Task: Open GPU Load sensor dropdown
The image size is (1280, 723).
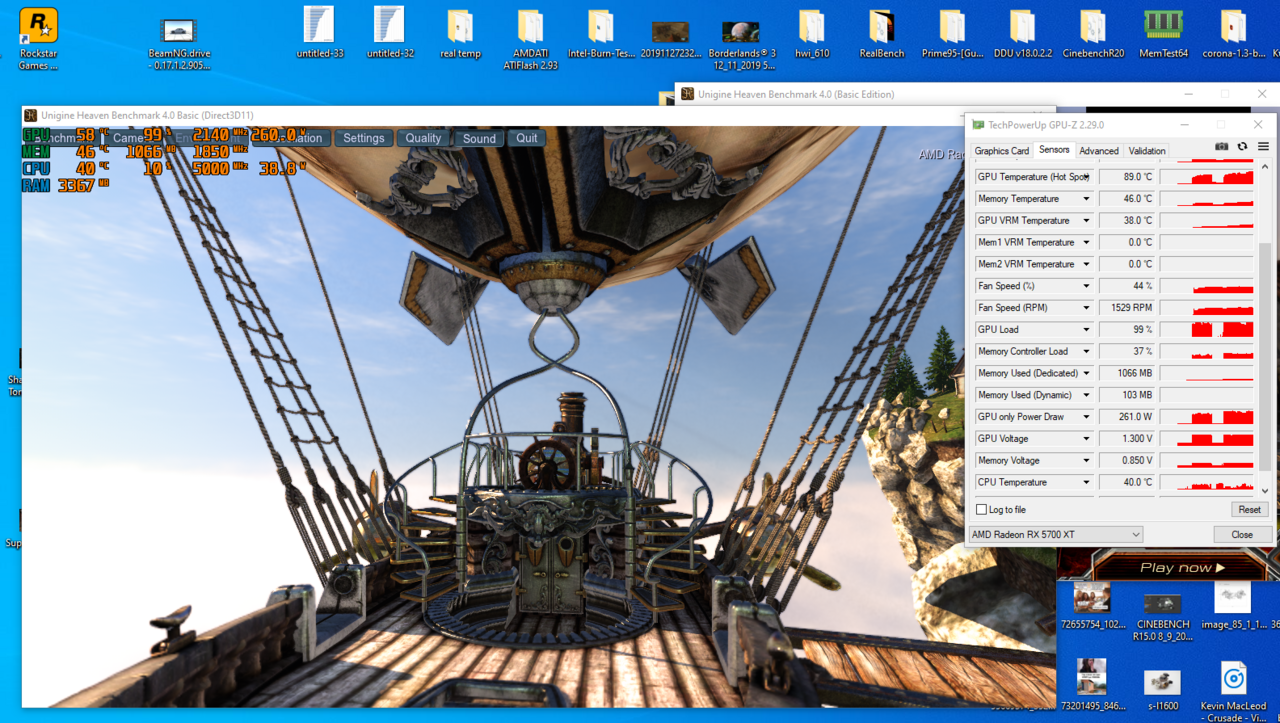Action: tap(1086, 330)
